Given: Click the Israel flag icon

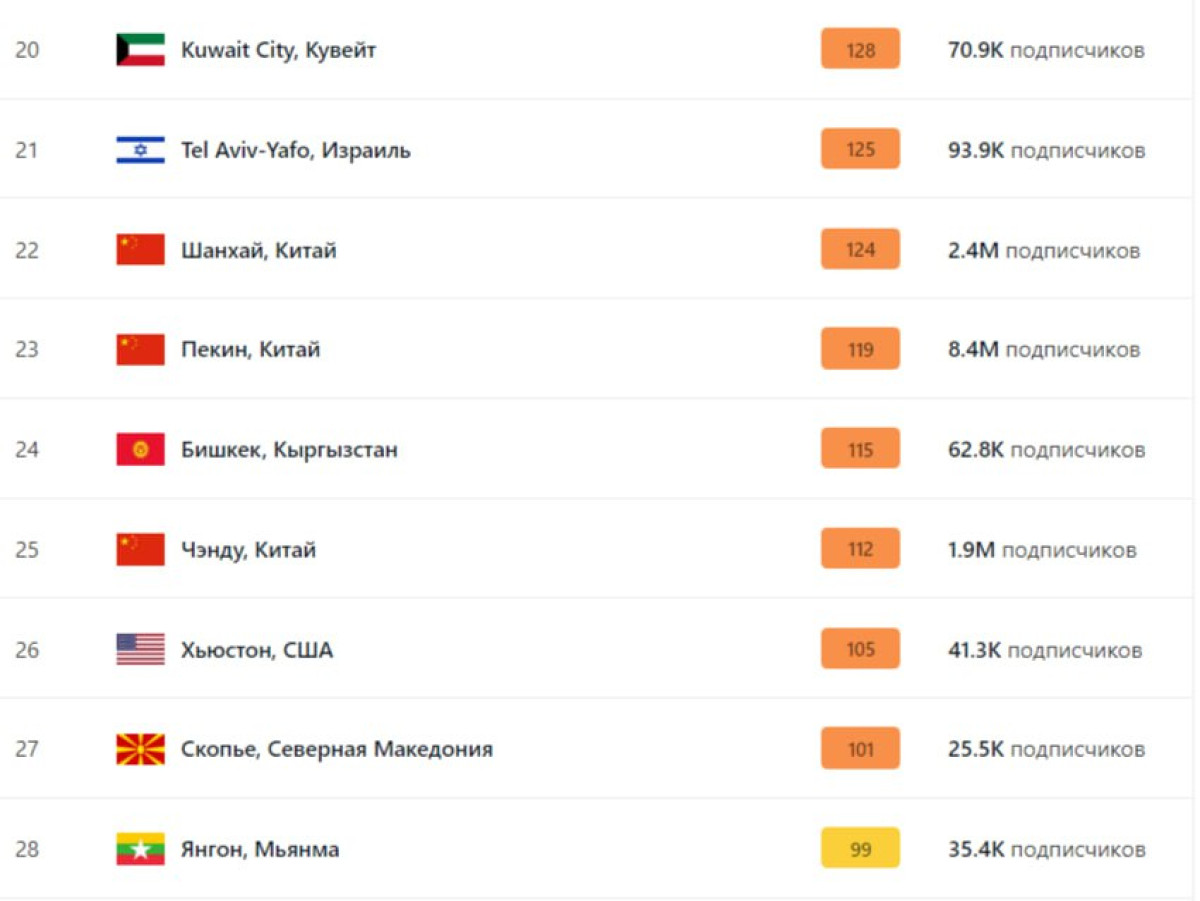Looking at the screenshot, I should coord(140,150).
